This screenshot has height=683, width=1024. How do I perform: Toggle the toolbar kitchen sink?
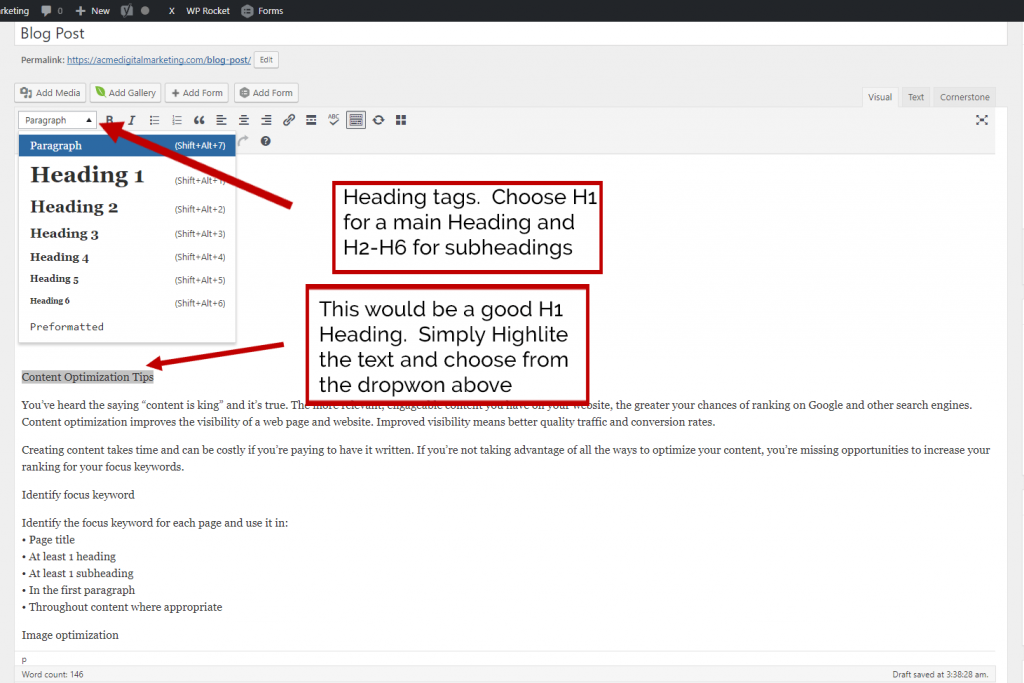[356, 120]
